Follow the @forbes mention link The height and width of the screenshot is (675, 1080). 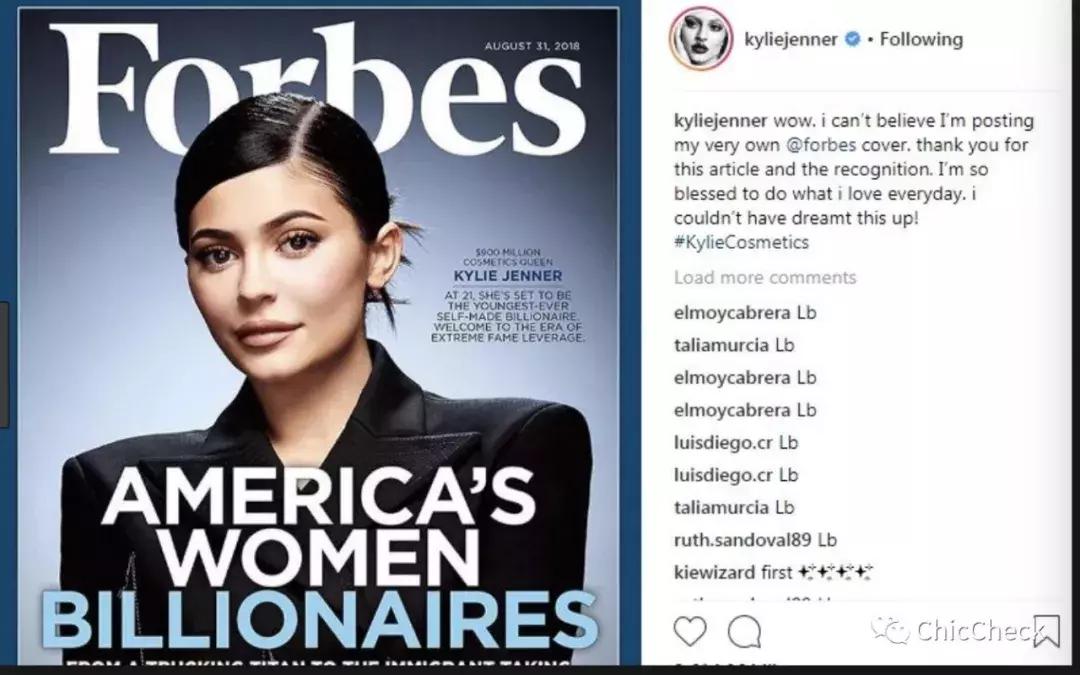tap(820, 145)
